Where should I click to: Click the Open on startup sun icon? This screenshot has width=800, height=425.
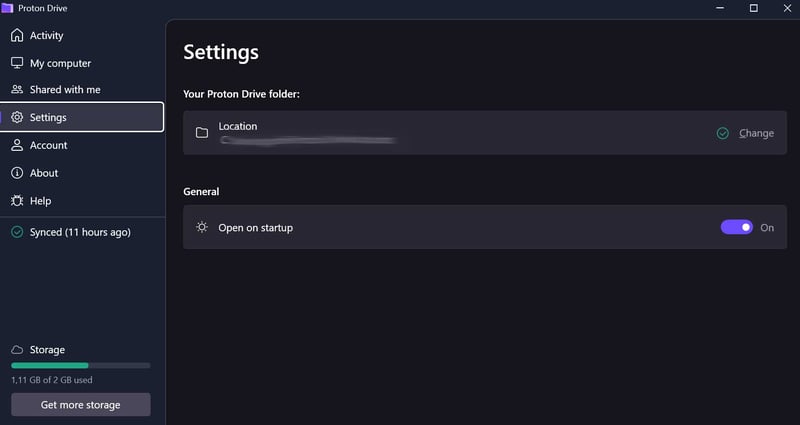202,228
